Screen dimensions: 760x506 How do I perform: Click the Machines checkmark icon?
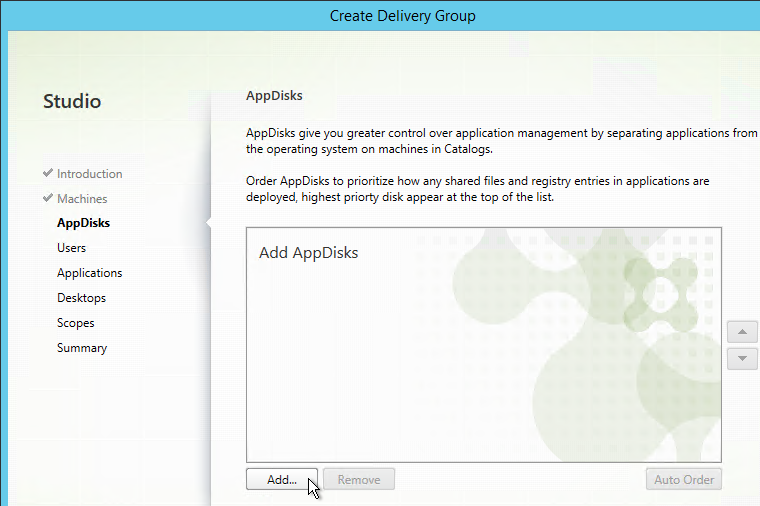tap(48, 198)
